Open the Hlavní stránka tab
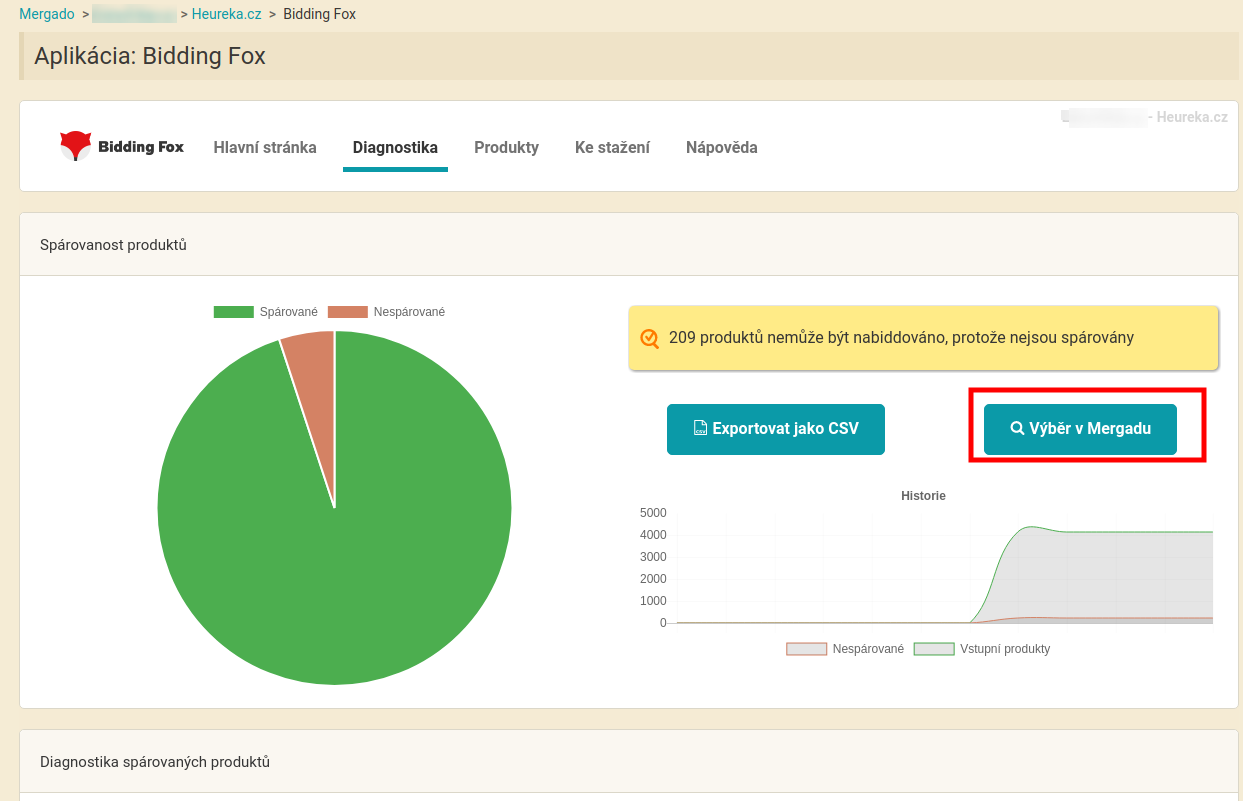Image resolution: width=1243 pixels, height=801 pixels. pos(265,147)
